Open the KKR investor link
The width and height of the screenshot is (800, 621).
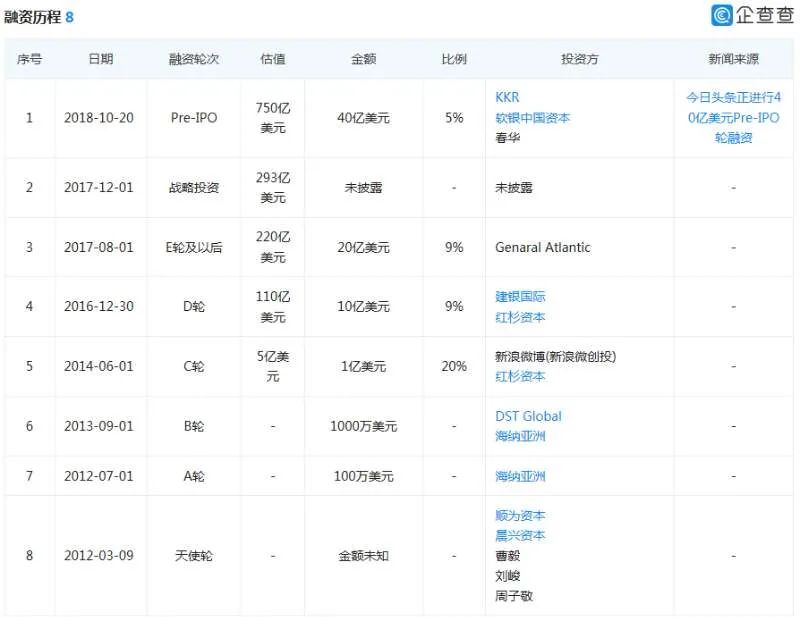pyautogui.click(x=507, y=97)
